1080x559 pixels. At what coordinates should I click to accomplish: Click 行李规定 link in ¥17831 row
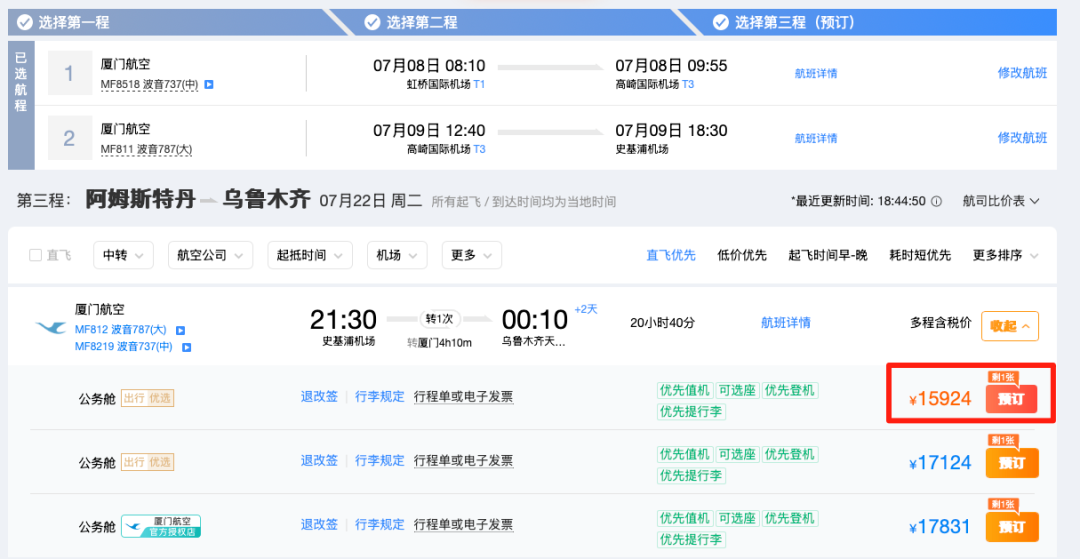click(380, 525)
